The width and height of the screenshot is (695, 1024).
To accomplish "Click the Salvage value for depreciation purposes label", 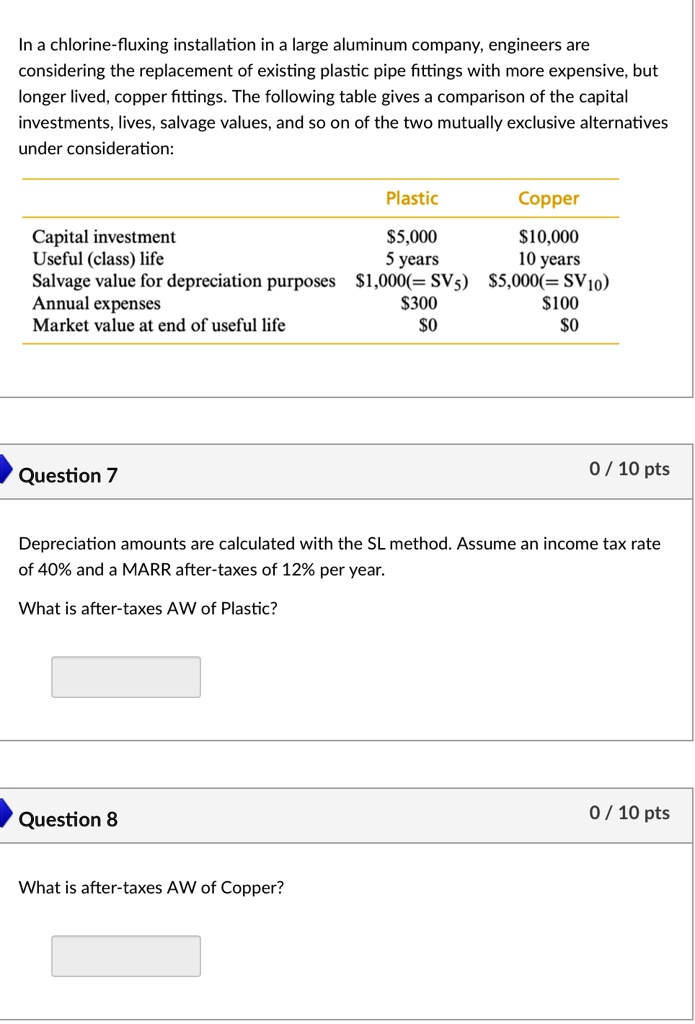I will [x=184, y=281].
